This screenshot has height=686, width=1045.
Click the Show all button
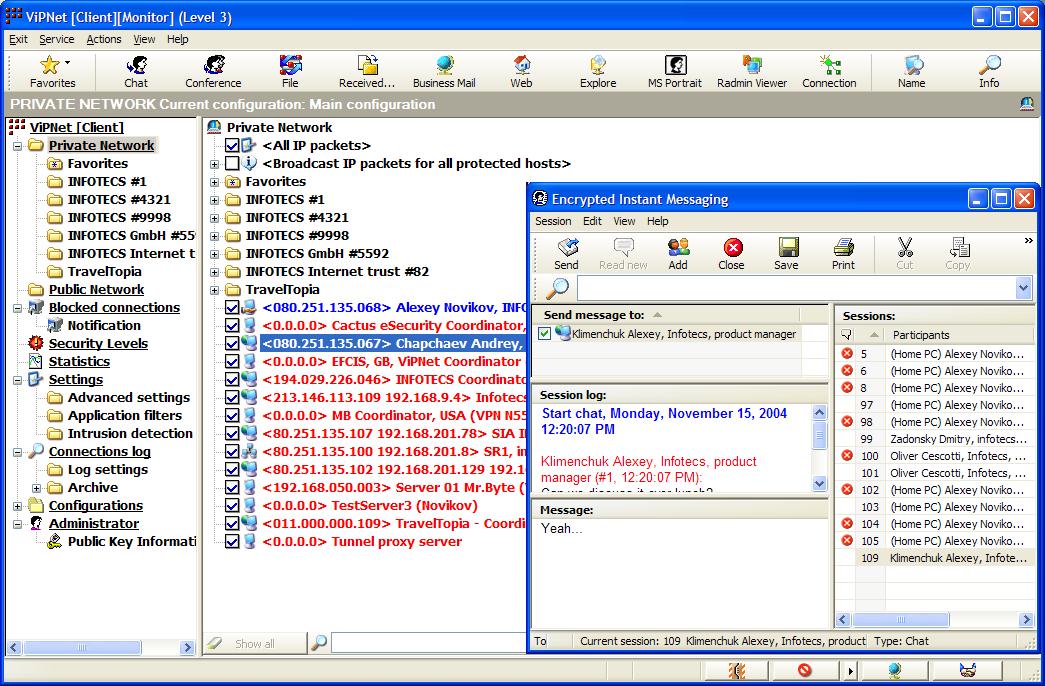click(255, 643)
